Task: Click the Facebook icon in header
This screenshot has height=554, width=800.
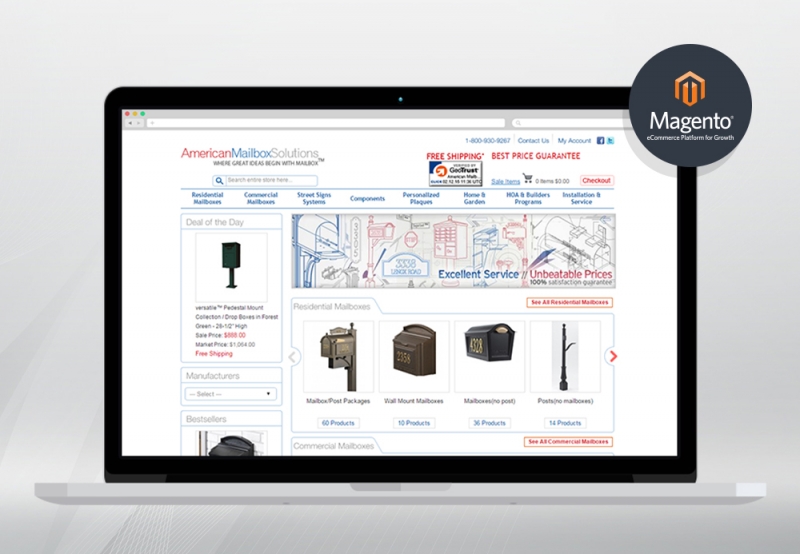Action: click(x=601, y=141)
